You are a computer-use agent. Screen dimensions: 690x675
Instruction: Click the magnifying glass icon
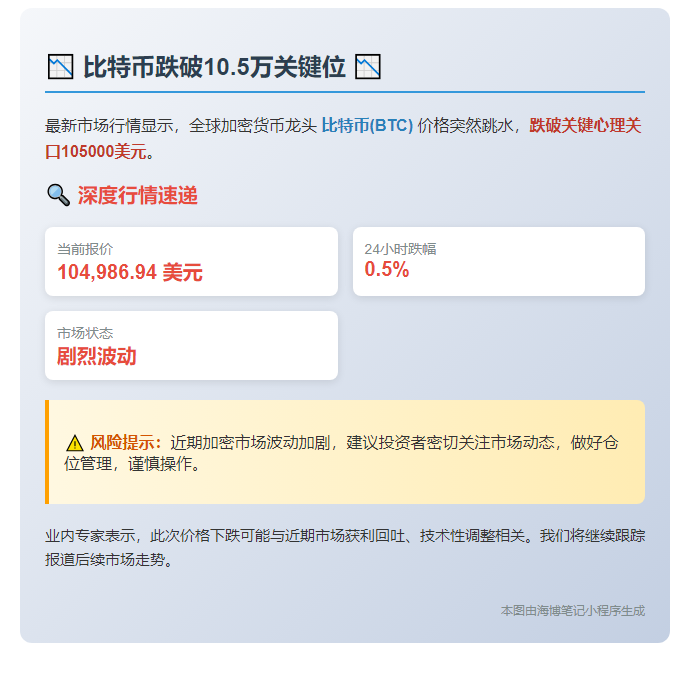click(59, 195)
